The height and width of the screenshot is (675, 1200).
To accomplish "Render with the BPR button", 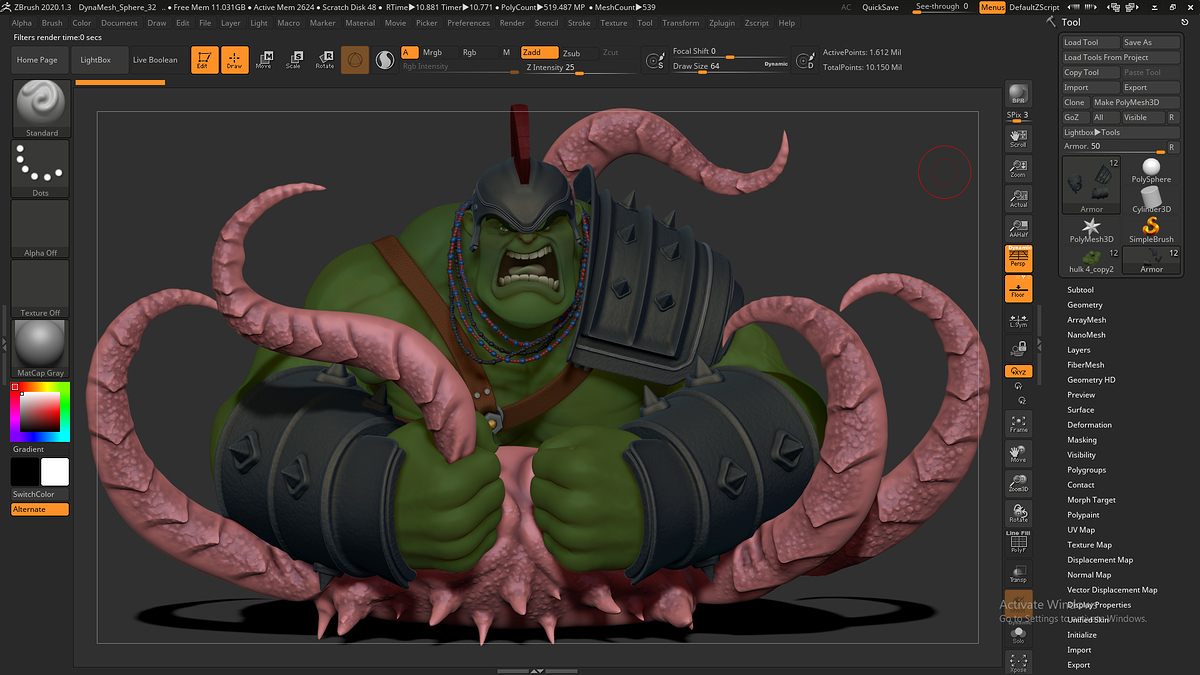I will [1018, 94].
